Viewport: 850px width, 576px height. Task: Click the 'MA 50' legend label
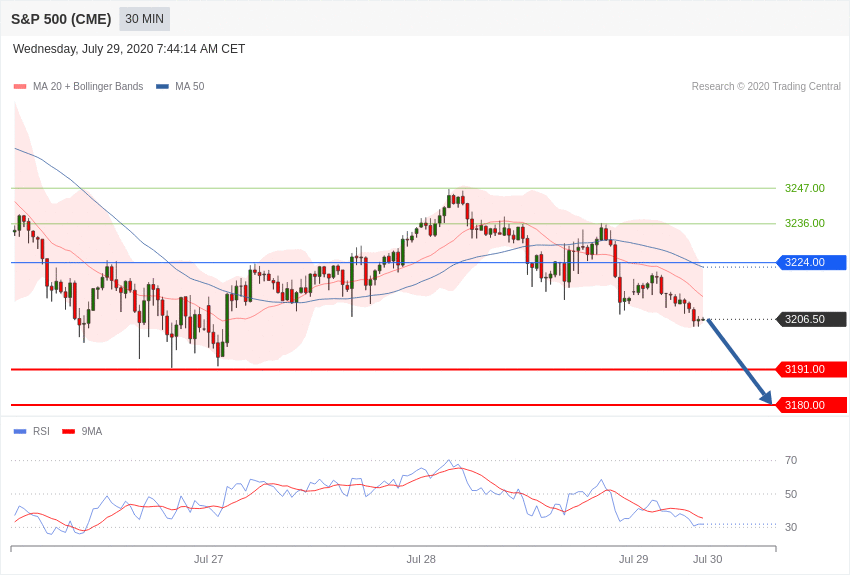(190, 86)
